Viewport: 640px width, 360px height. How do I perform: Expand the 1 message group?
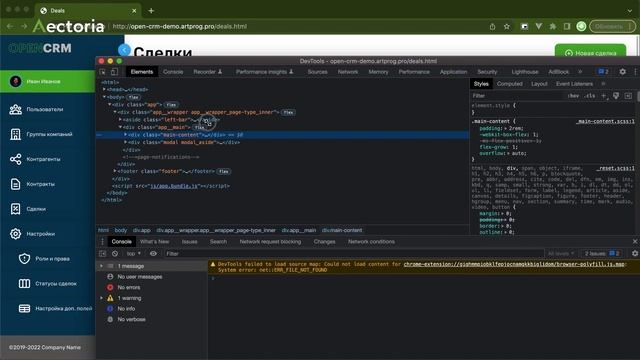coord(102,266)
